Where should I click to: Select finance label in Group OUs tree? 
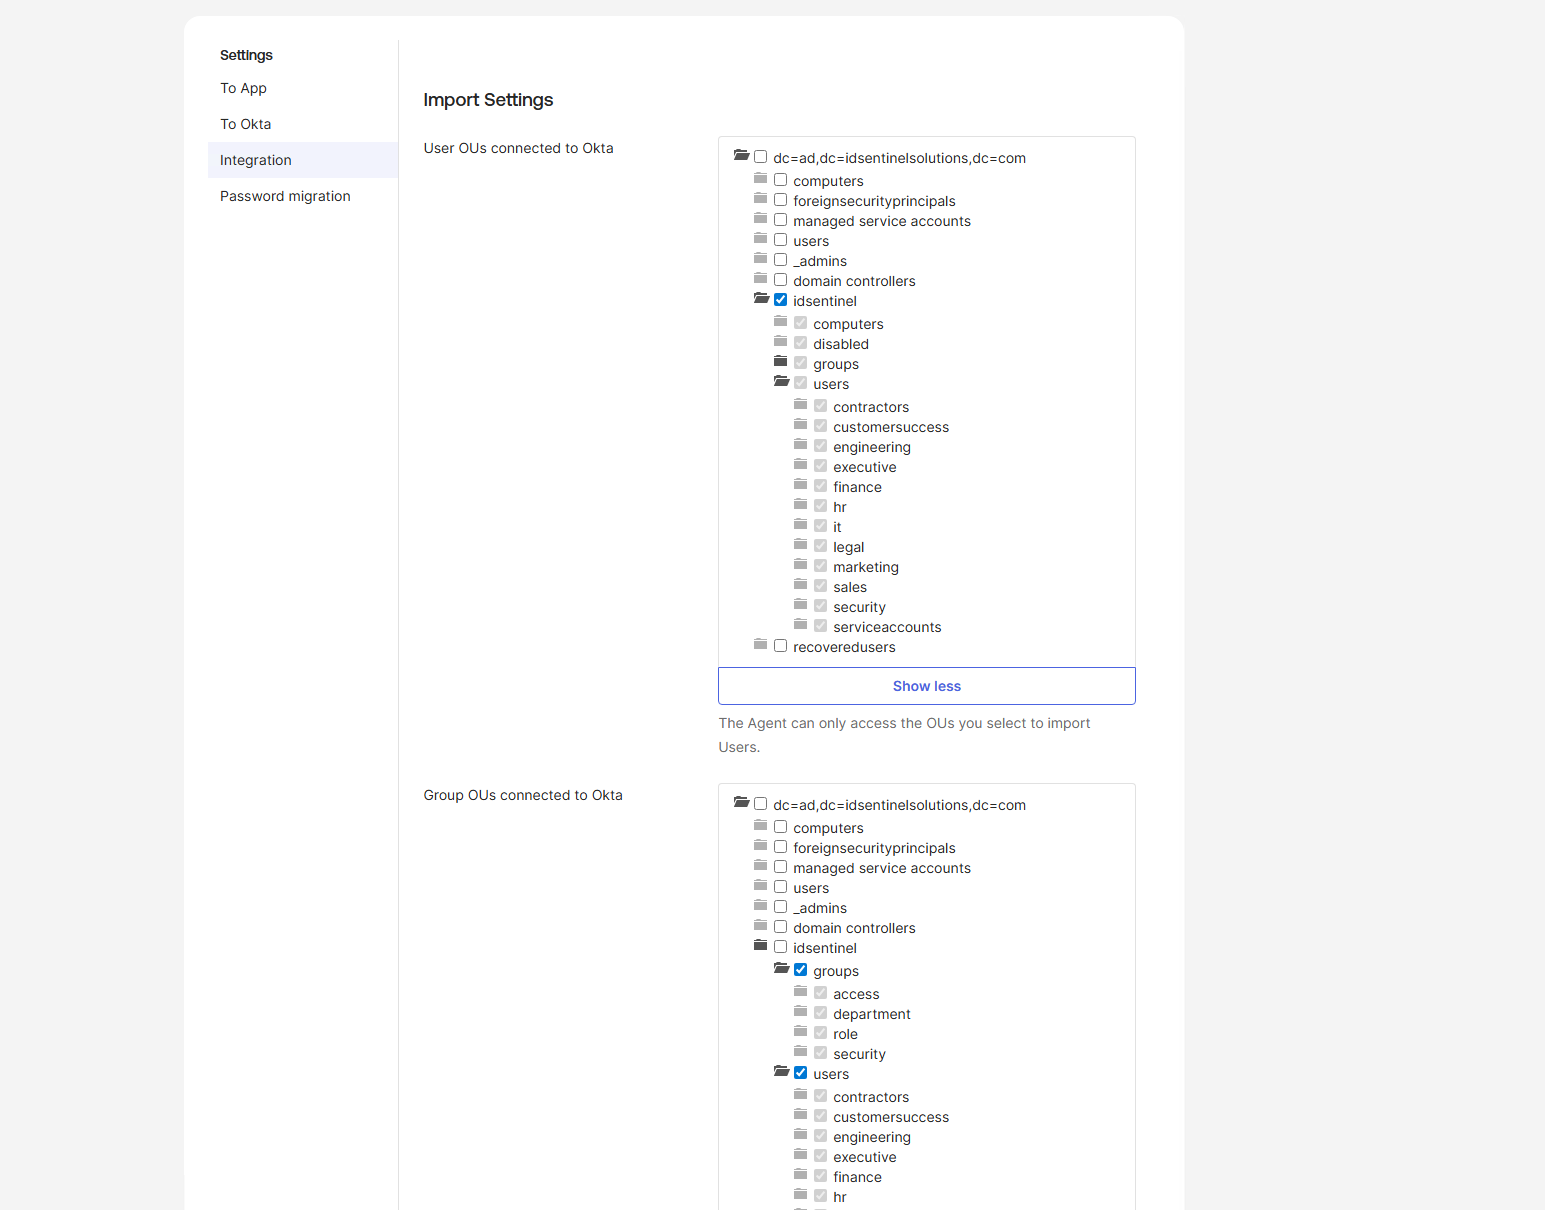857,1177
